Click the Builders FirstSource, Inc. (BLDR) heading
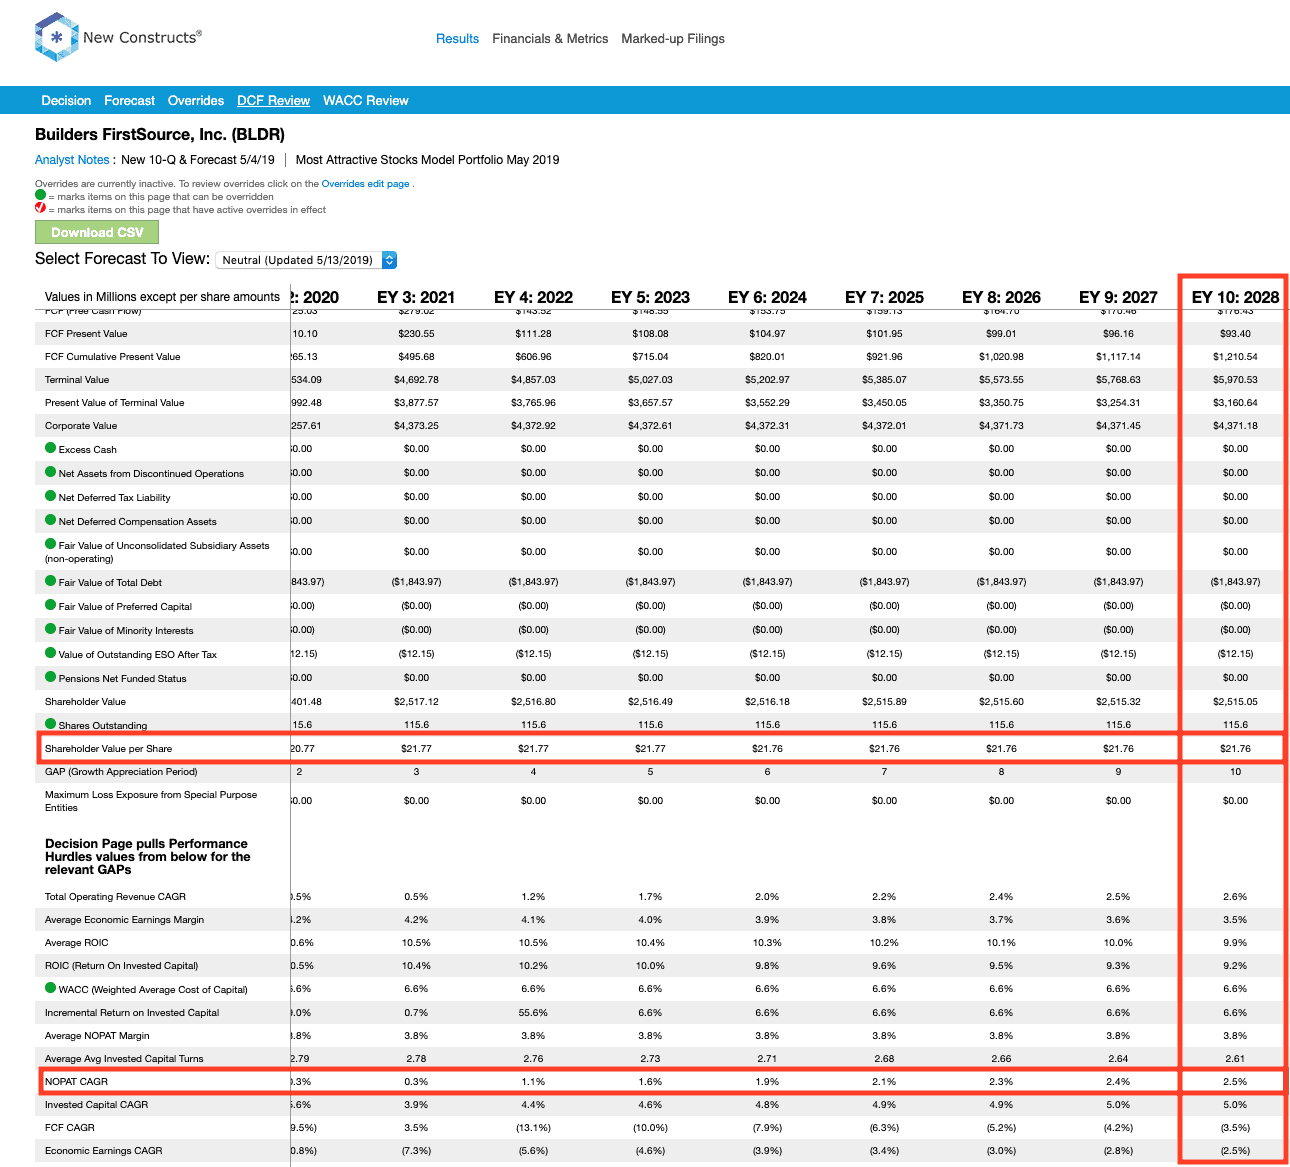The width and height of the screenshot is (1290, 1167). [x=160, y=135]
